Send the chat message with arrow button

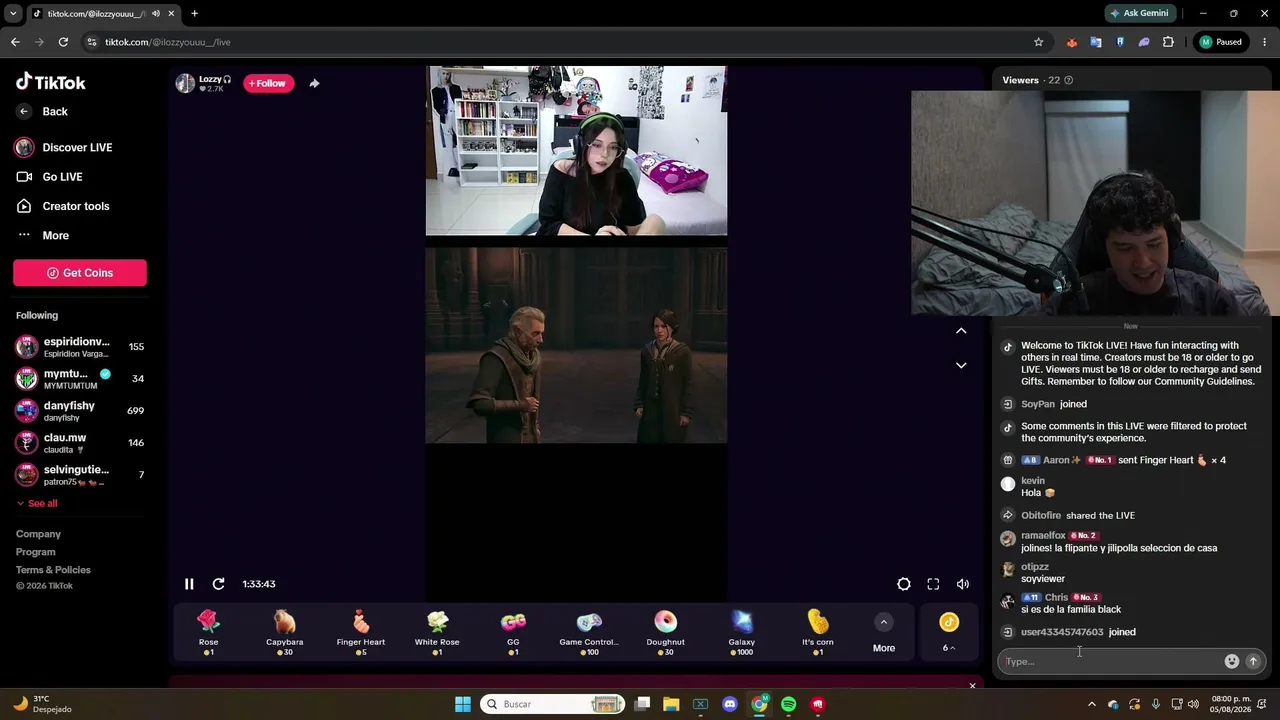click(1253, 661)
